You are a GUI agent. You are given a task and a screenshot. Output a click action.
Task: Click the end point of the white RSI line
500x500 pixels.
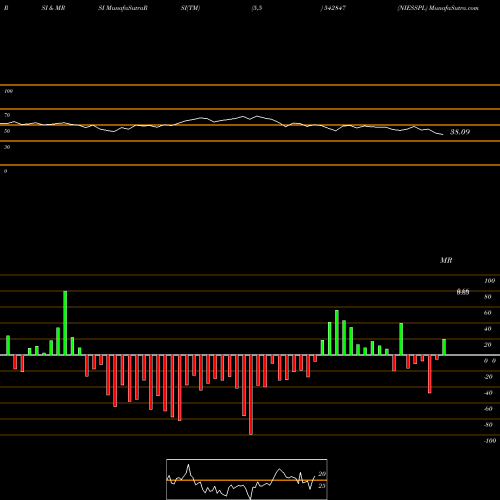pos(443,135)
